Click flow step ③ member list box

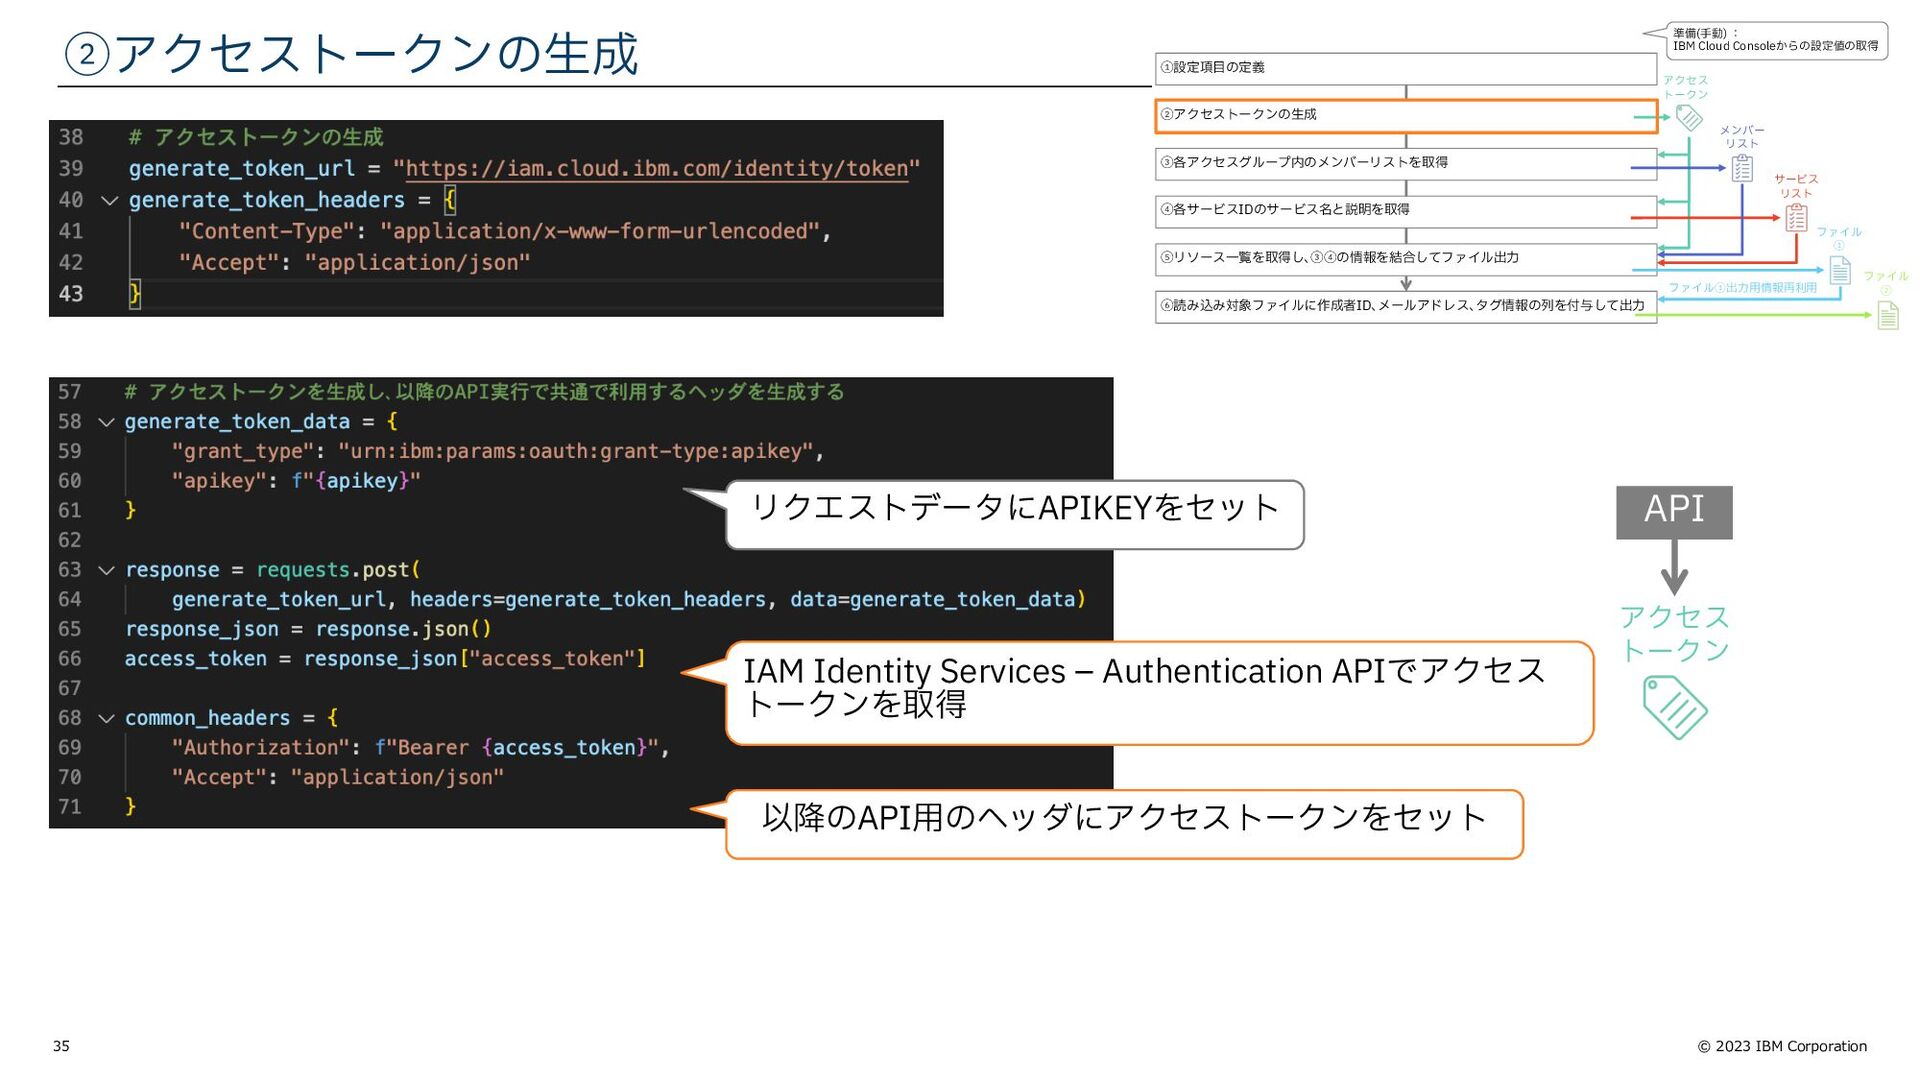click(x=1404, y=163)
